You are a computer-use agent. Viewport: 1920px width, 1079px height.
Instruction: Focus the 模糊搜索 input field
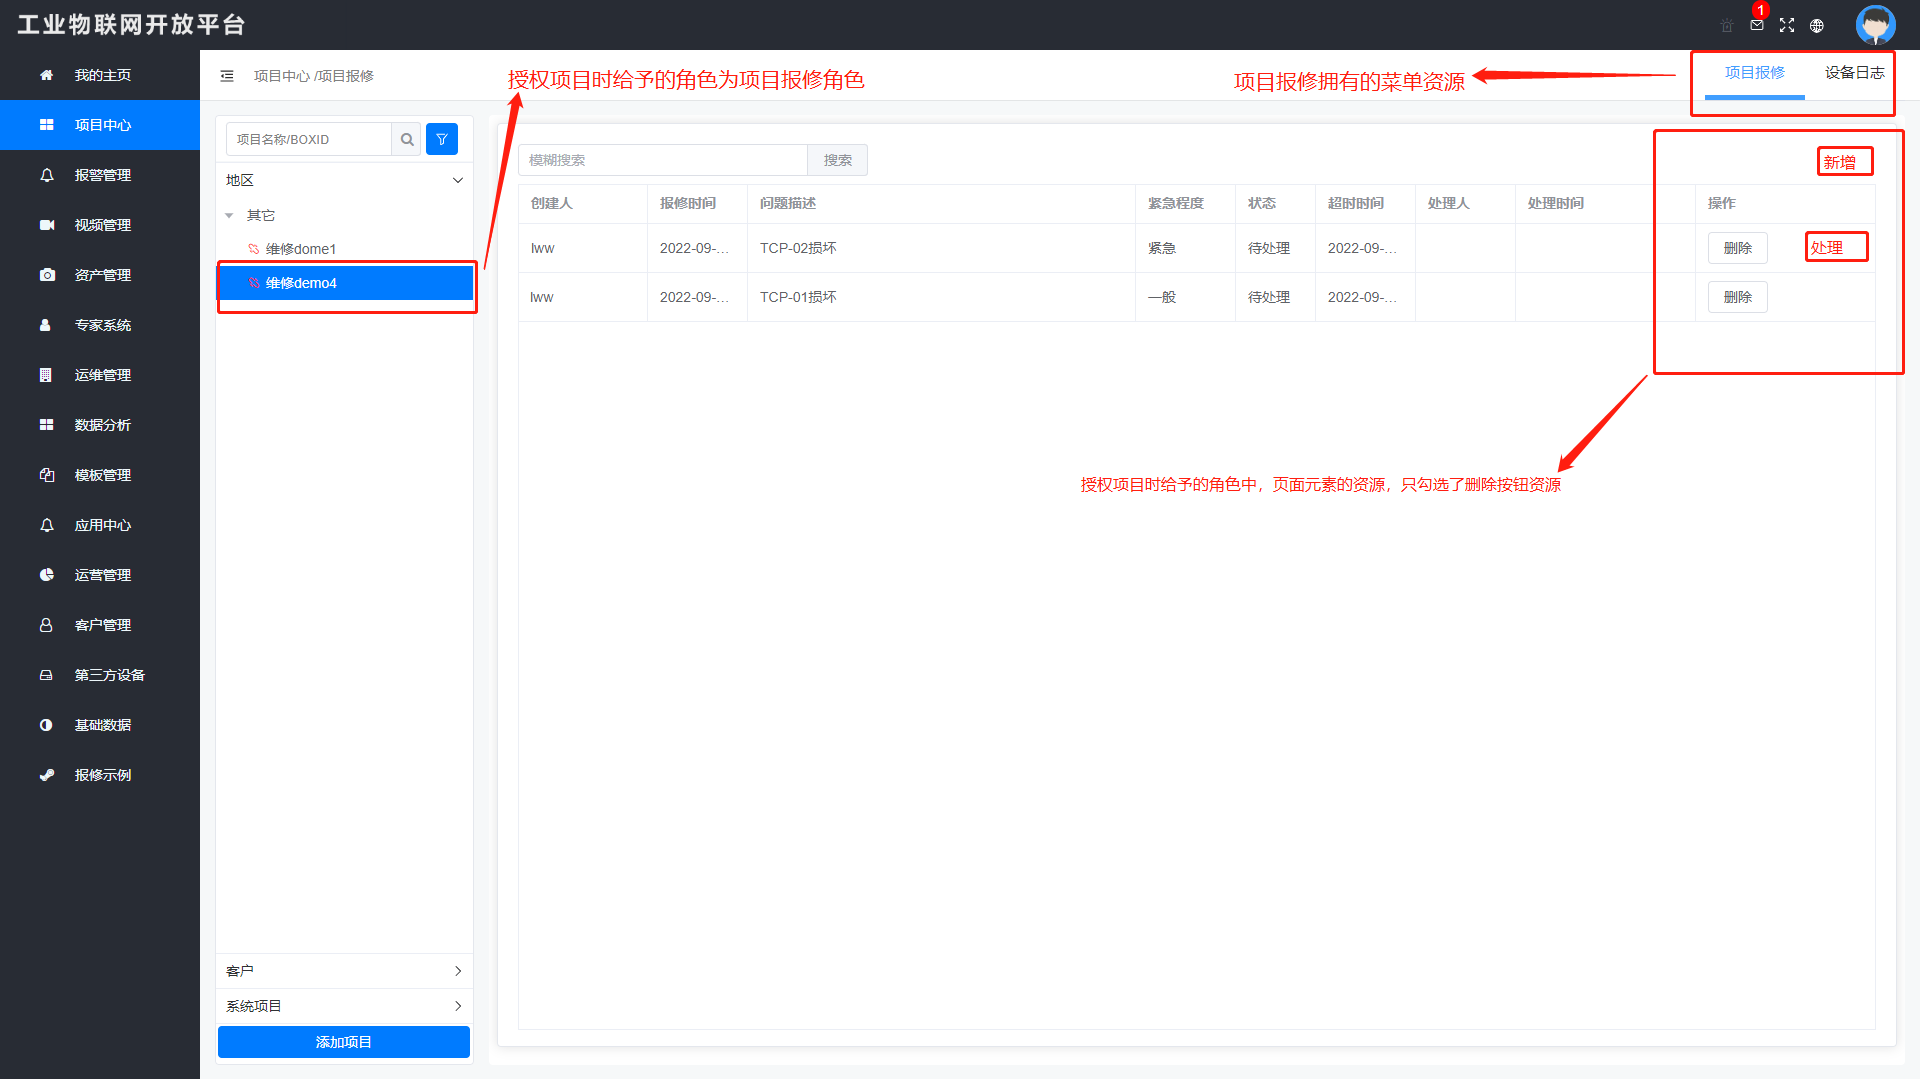coord(663,160)
